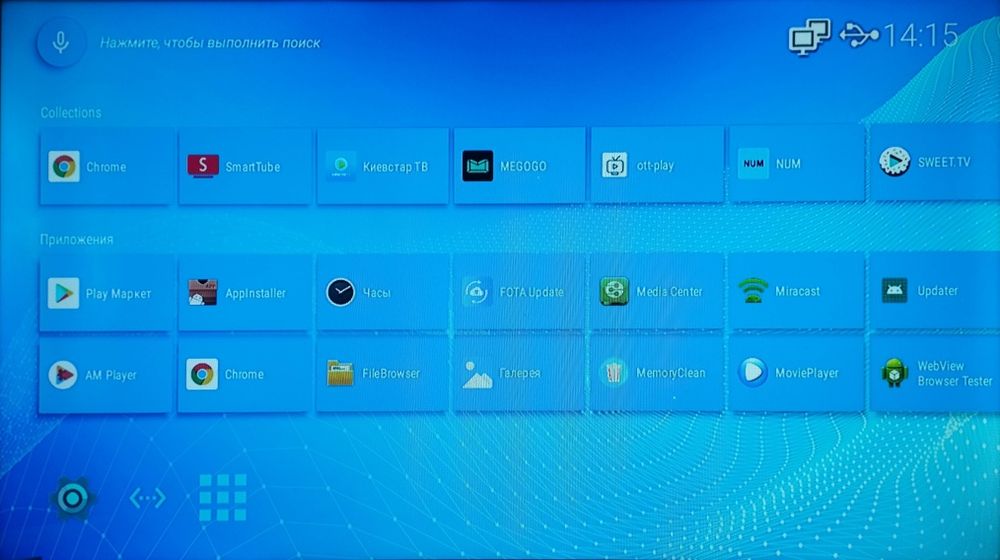Click the arrows network icon at bottom
The width and height of the screenshot is (1000, 560).
tap(148, 498)
